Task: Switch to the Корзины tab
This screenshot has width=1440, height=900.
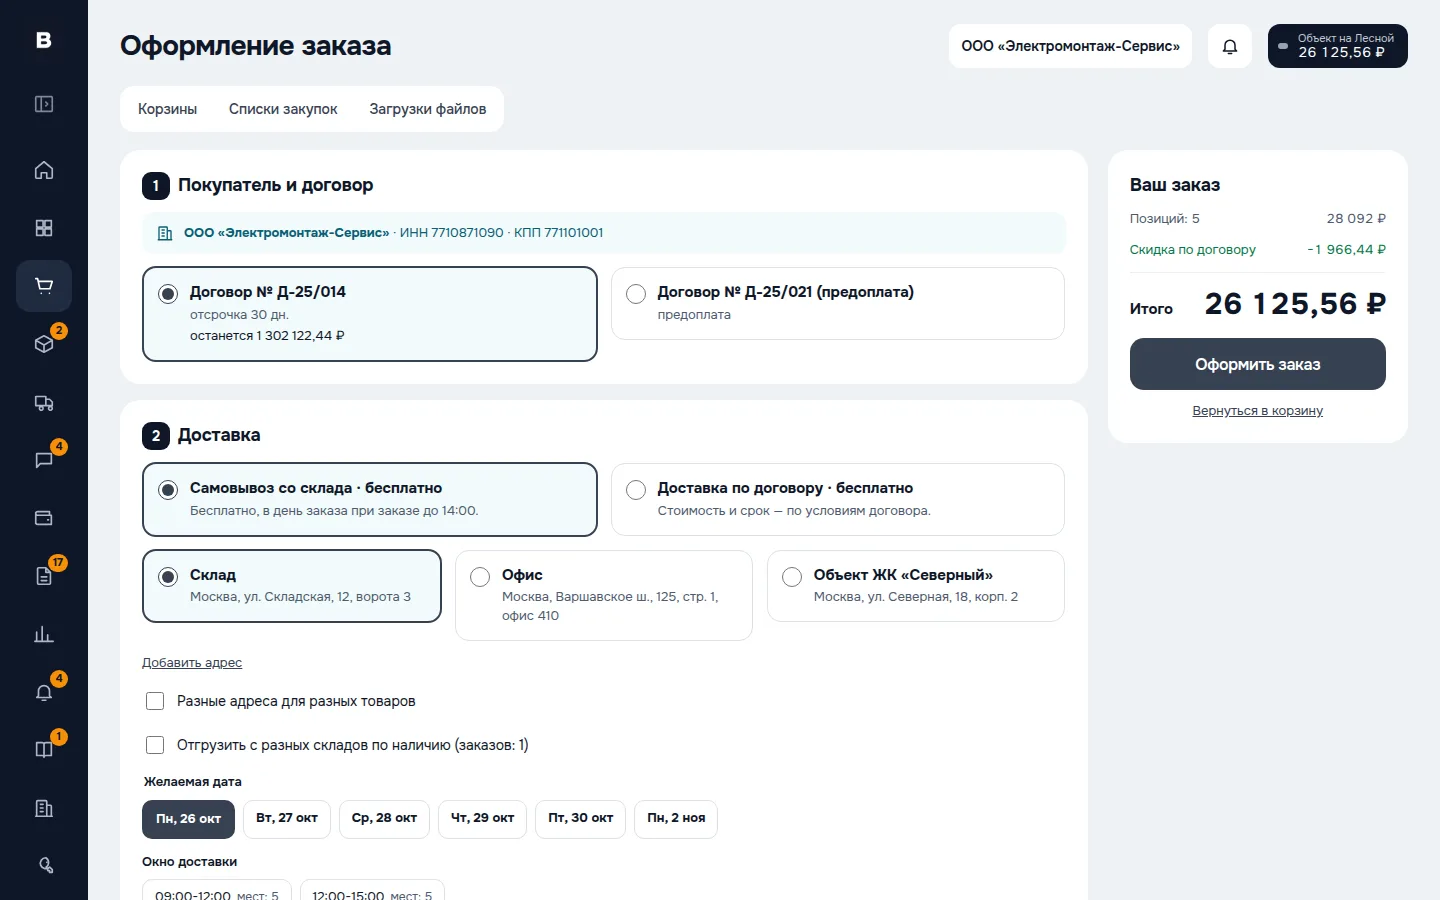Action: pos(167,109)
